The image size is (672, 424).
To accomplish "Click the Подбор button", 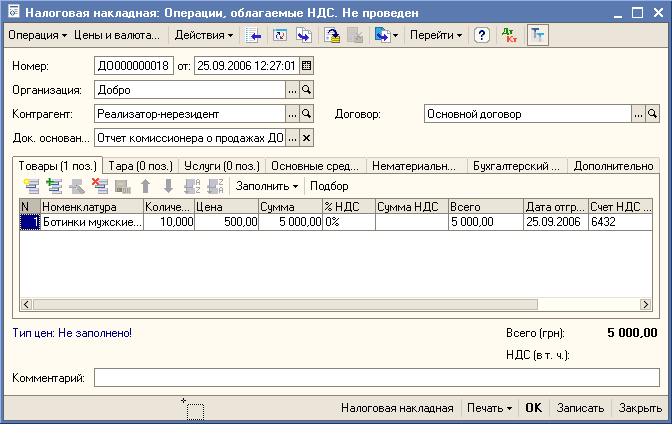I will tap(329, 186).
